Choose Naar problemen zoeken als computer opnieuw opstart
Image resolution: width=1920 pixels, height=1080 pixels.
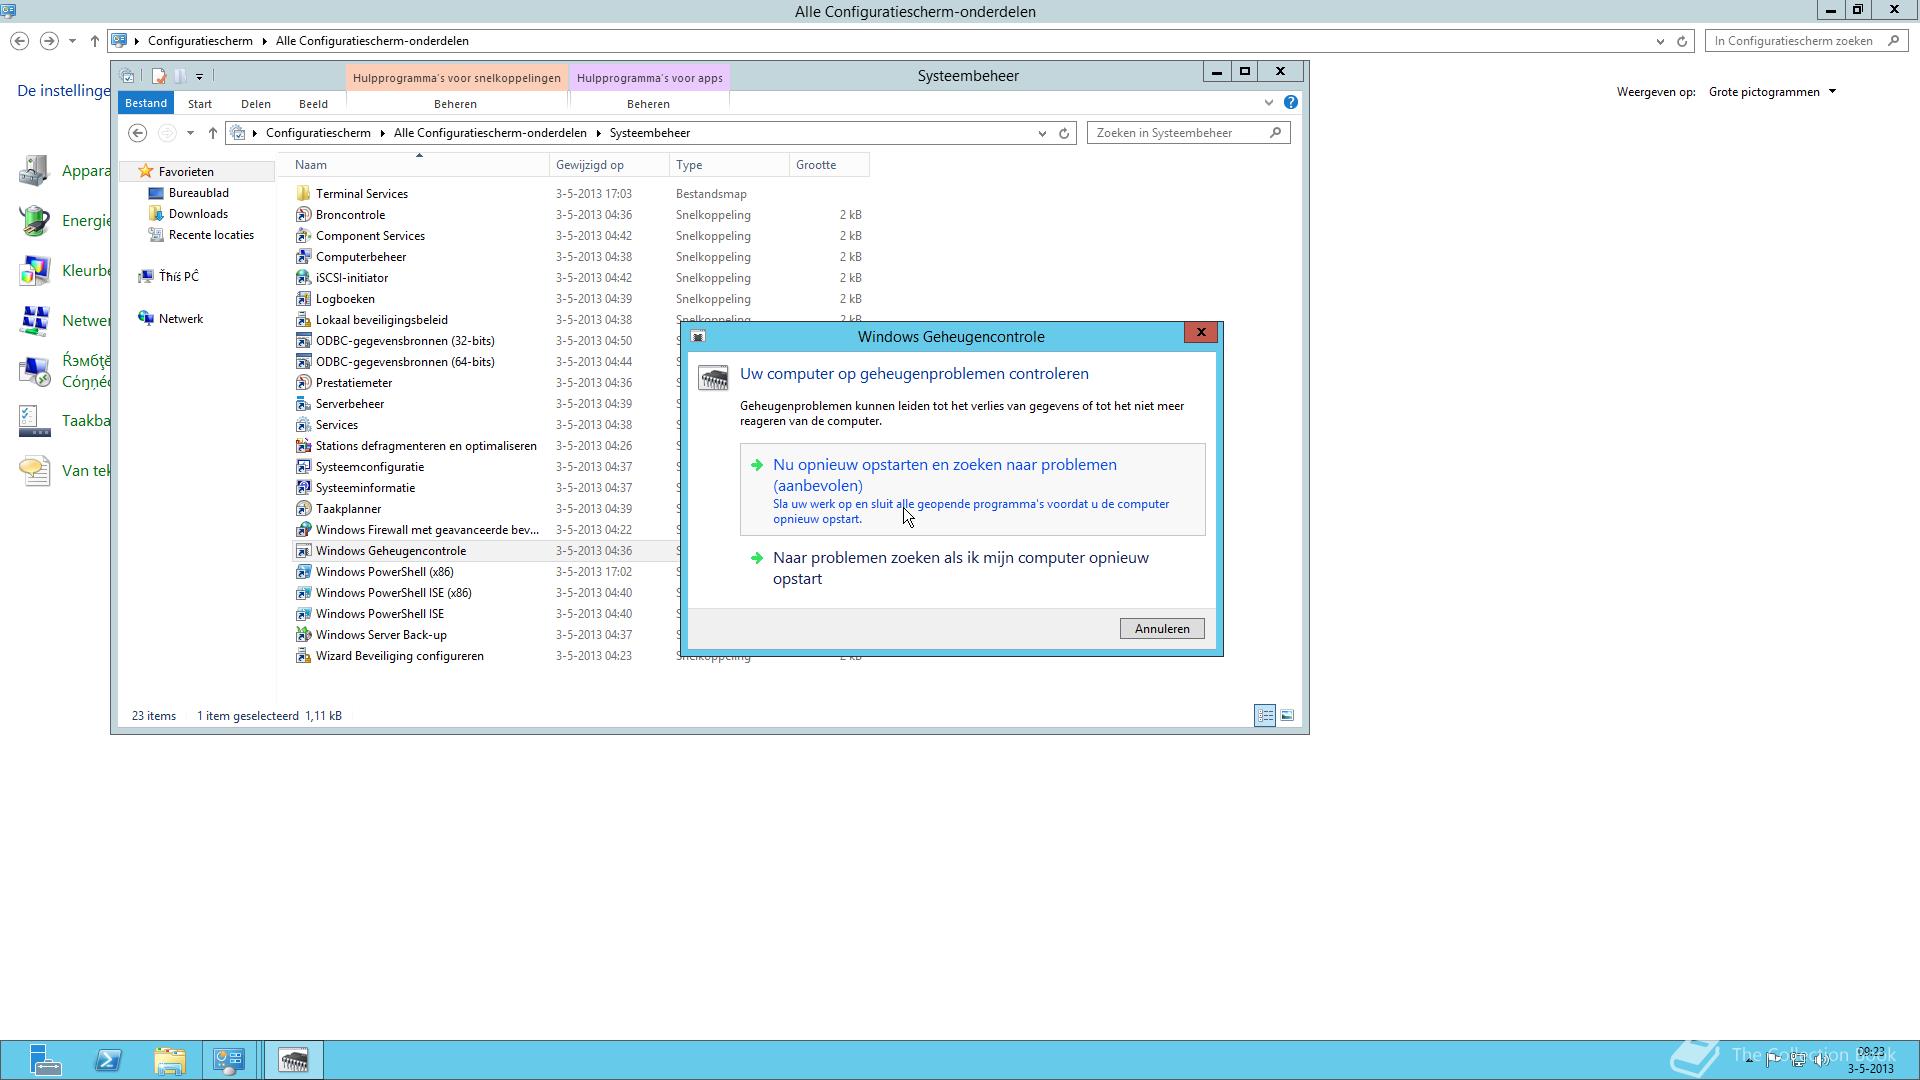coord(972,568)
